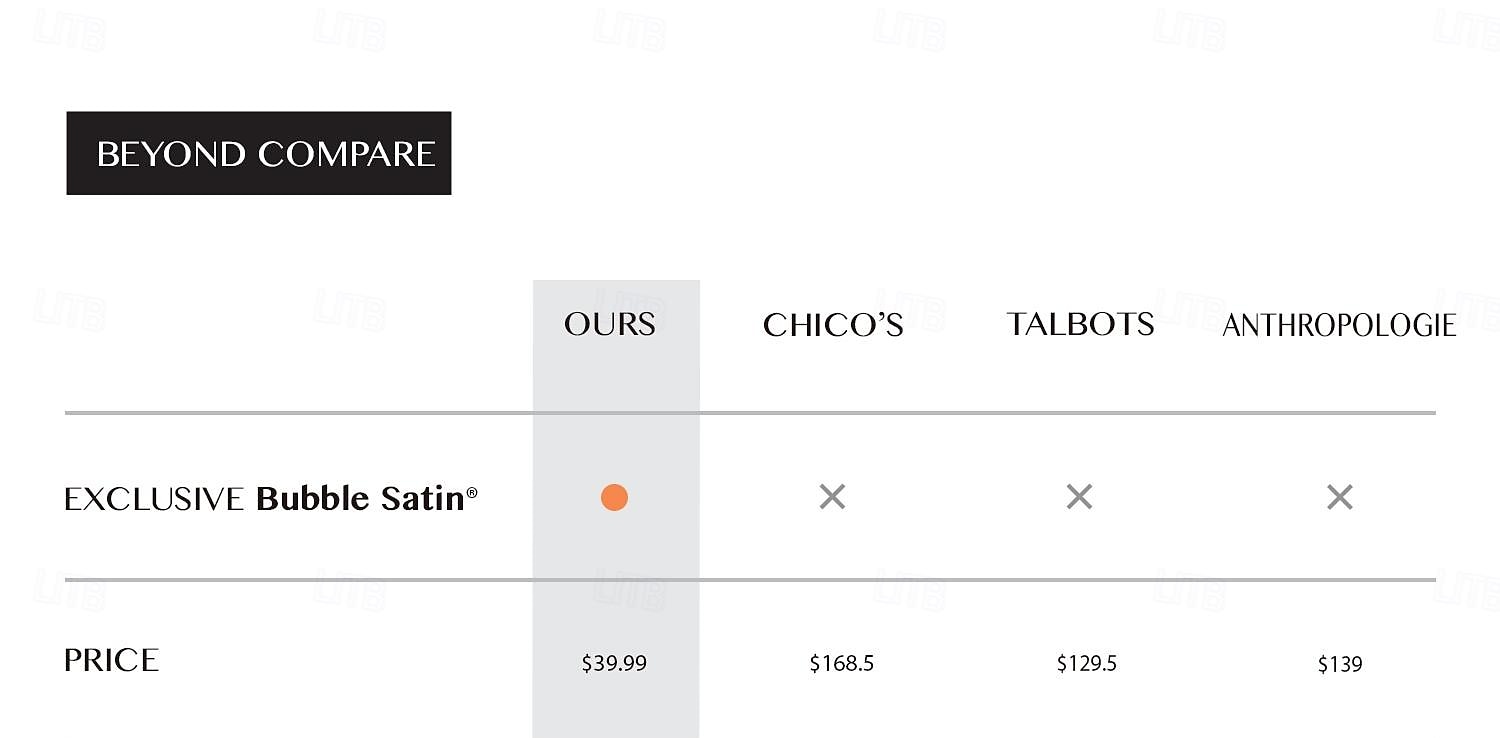Select the TALBOTS column header
This screenshot has width=1500, height=738.
point(1080,324)
